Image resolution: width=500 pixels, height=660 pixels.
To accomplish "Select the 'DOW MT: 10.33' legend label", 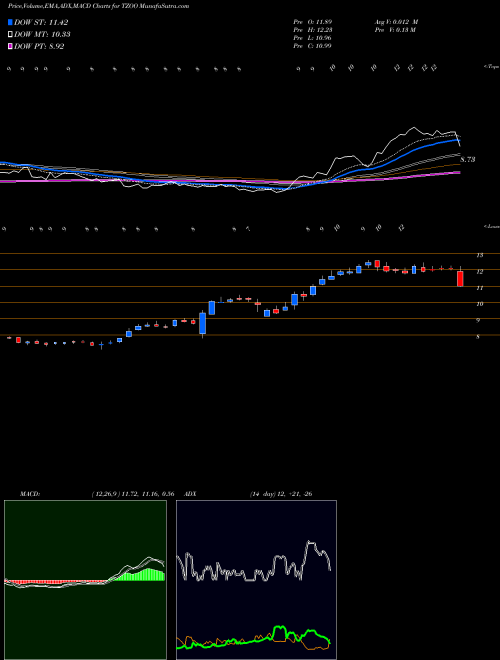I will pos(42,35).
